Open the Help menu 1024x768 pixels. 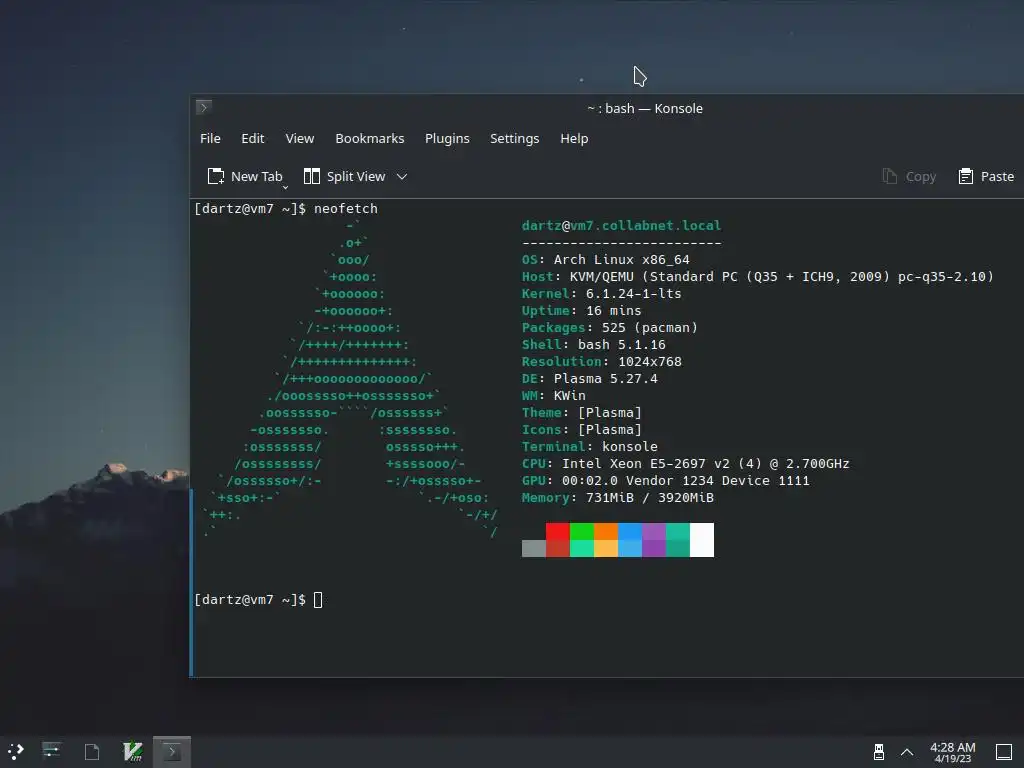(x=574, y=138)
